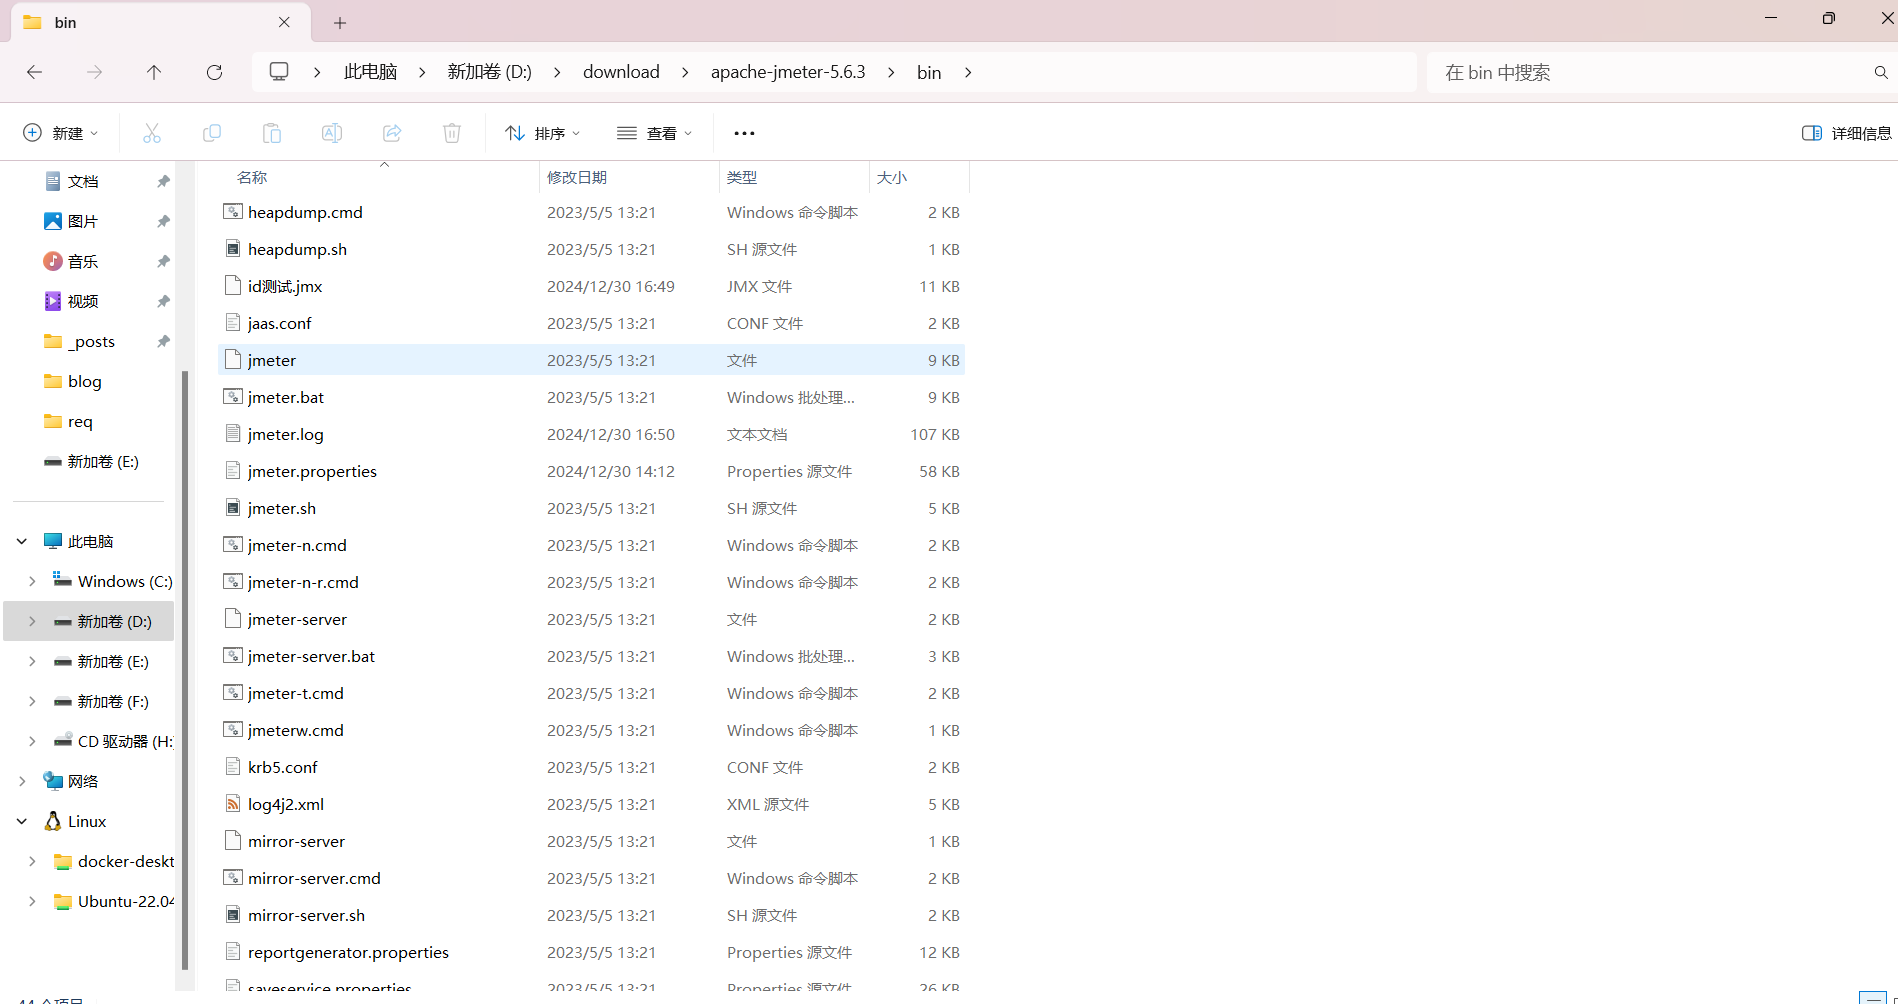Click the navigation pane scrollbar

(185, 670)
